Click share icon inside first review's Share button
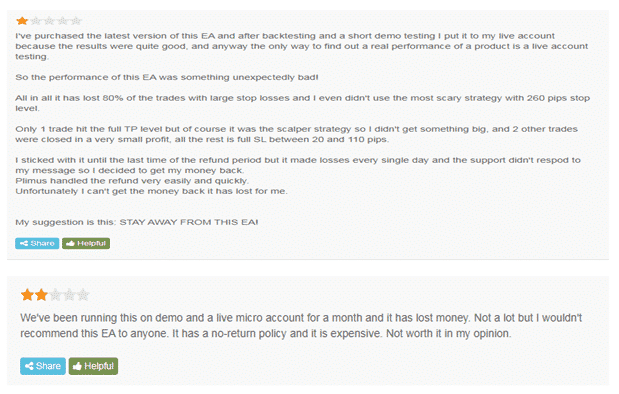The width and height of the screenshot is (619, 394). click(24, 244)
